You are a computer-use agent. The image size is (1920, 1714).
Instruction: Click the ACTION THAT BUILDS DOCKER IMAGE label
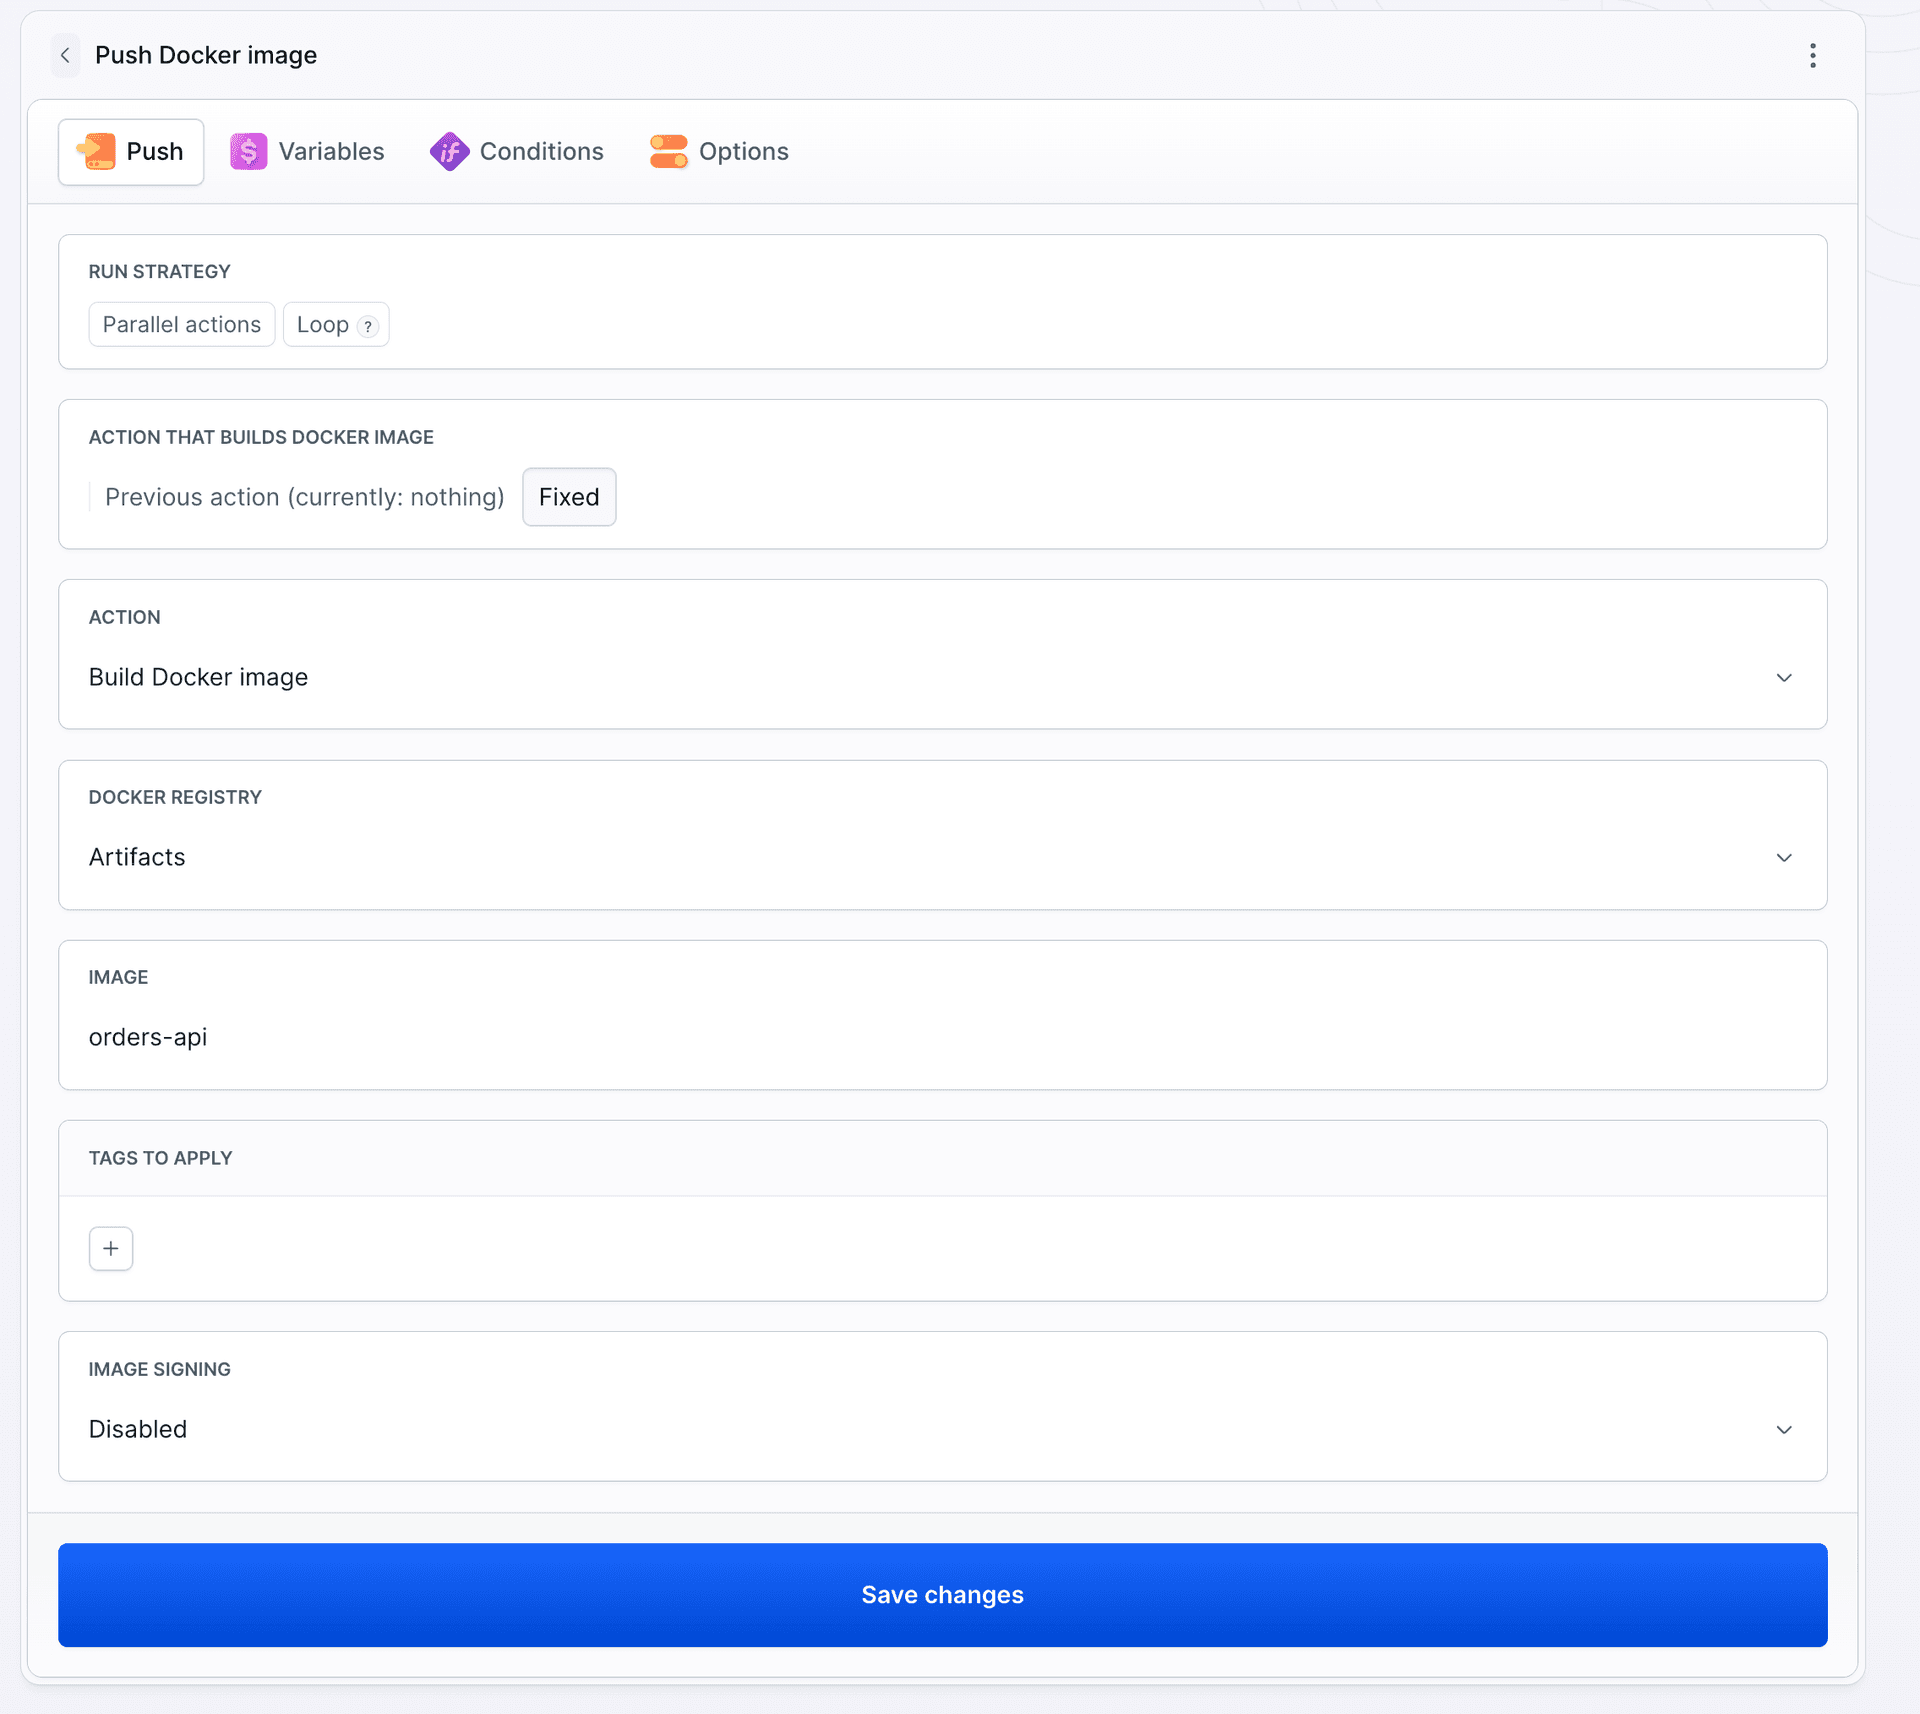pyautogui.click(x=261, y=438)
